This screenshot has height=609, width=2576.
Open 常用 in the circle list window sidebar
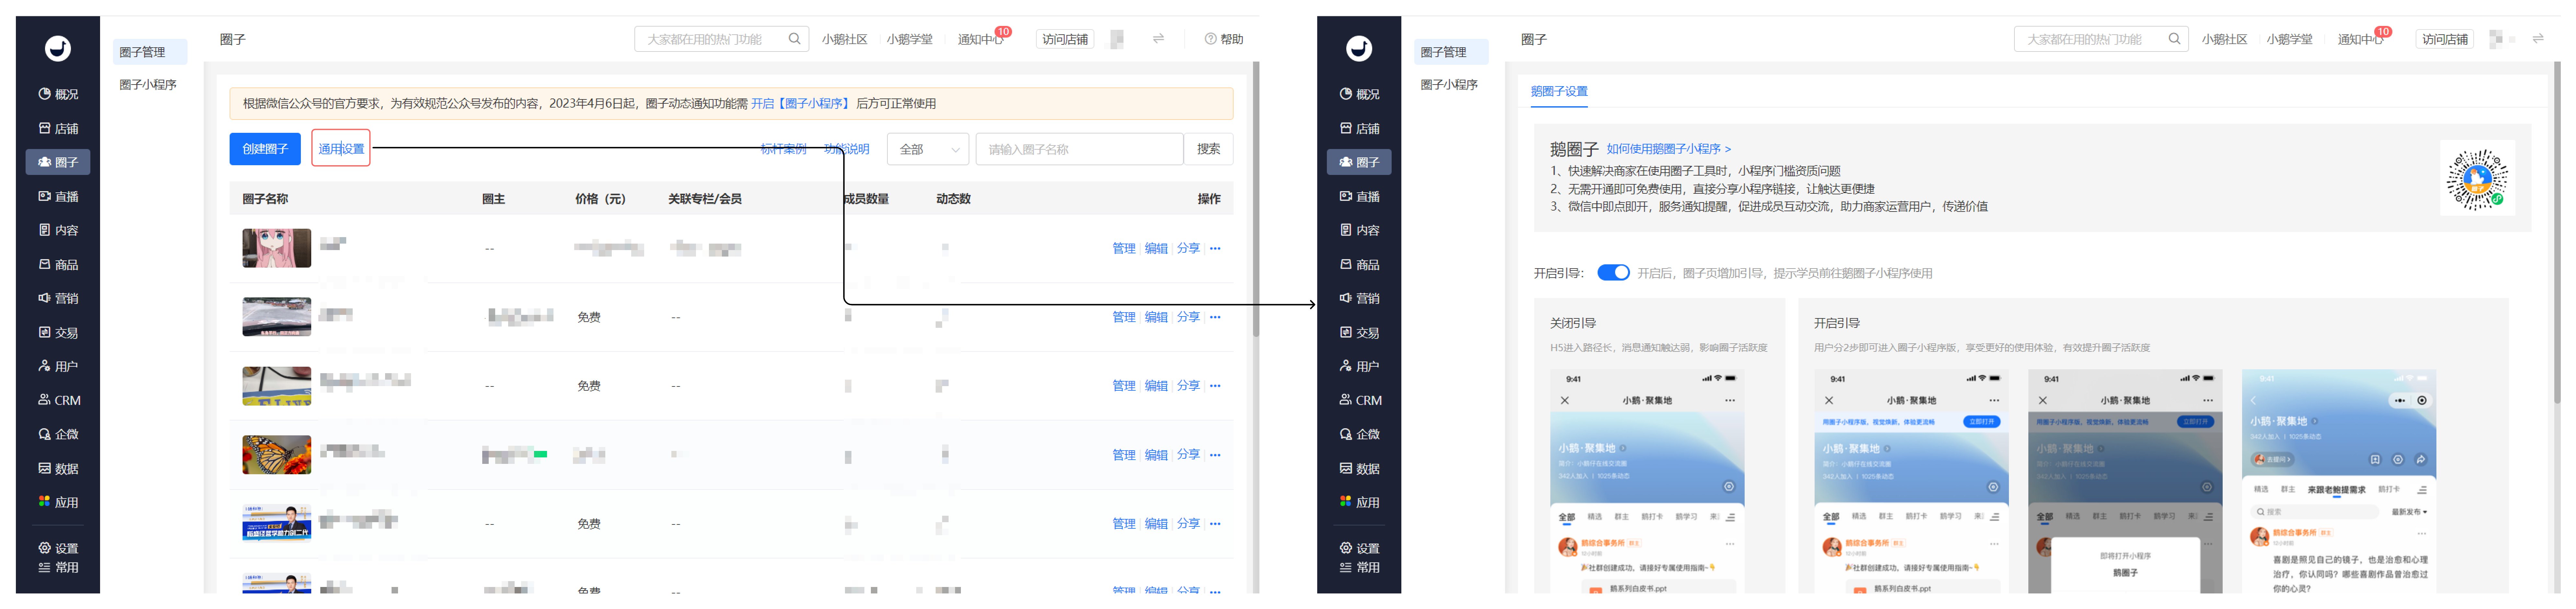(58, 567)
